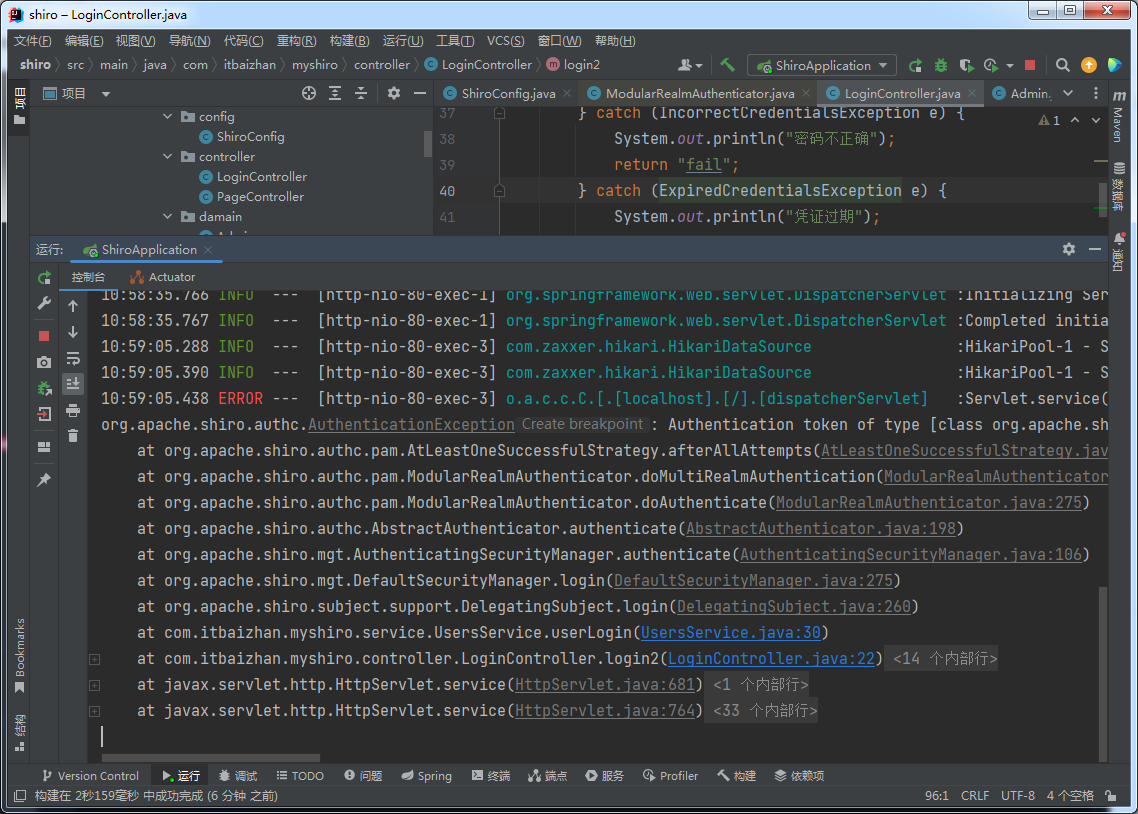Click the project tree scrollbar
Viewport: 1138px width, 814px height.
[427, 144]
